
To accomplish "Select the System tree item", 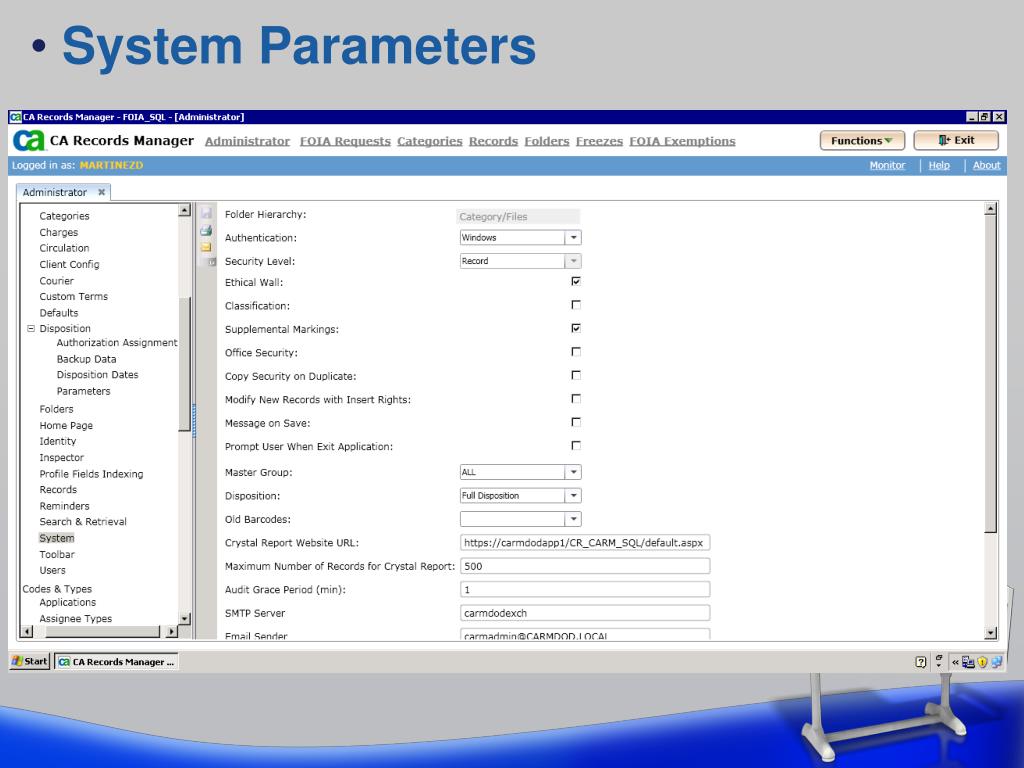I will (57, 538).
